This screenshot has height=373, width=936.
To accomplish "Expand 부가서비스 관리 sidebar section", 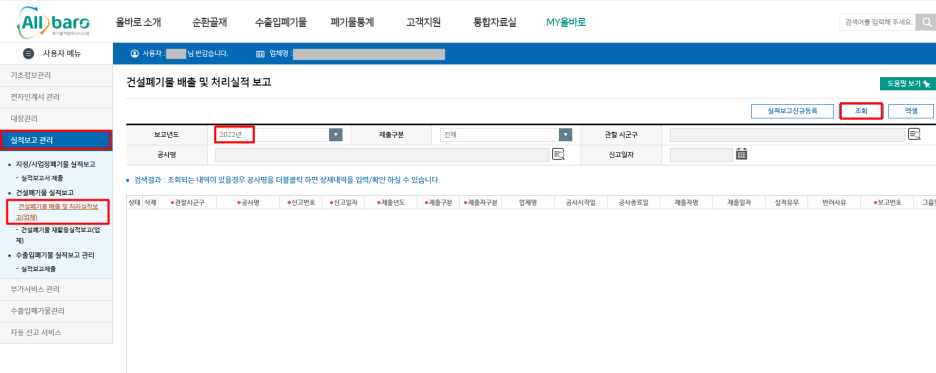I will click(x=56, y=289).
